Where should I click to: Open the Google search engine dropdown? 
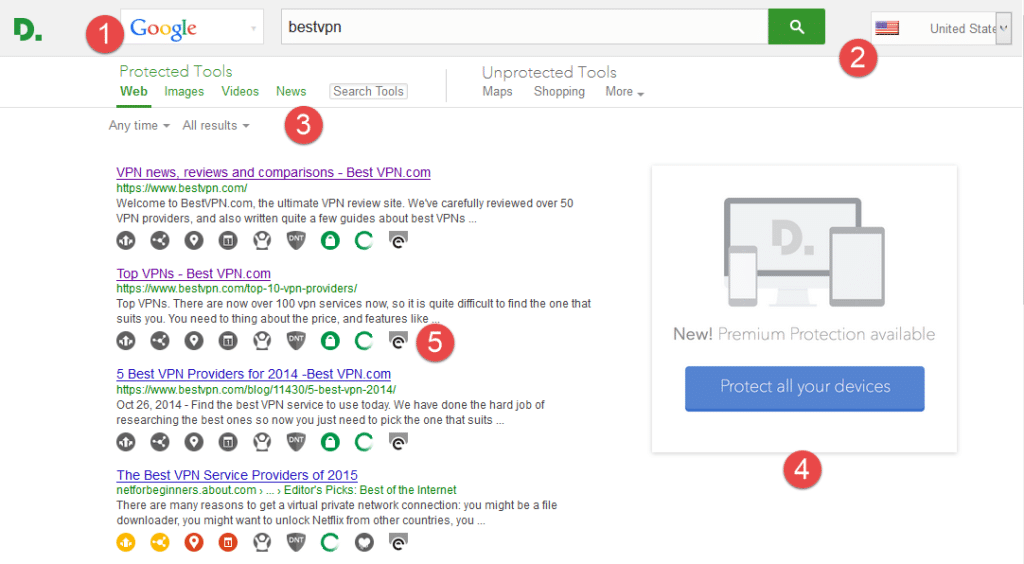(192, 28)
